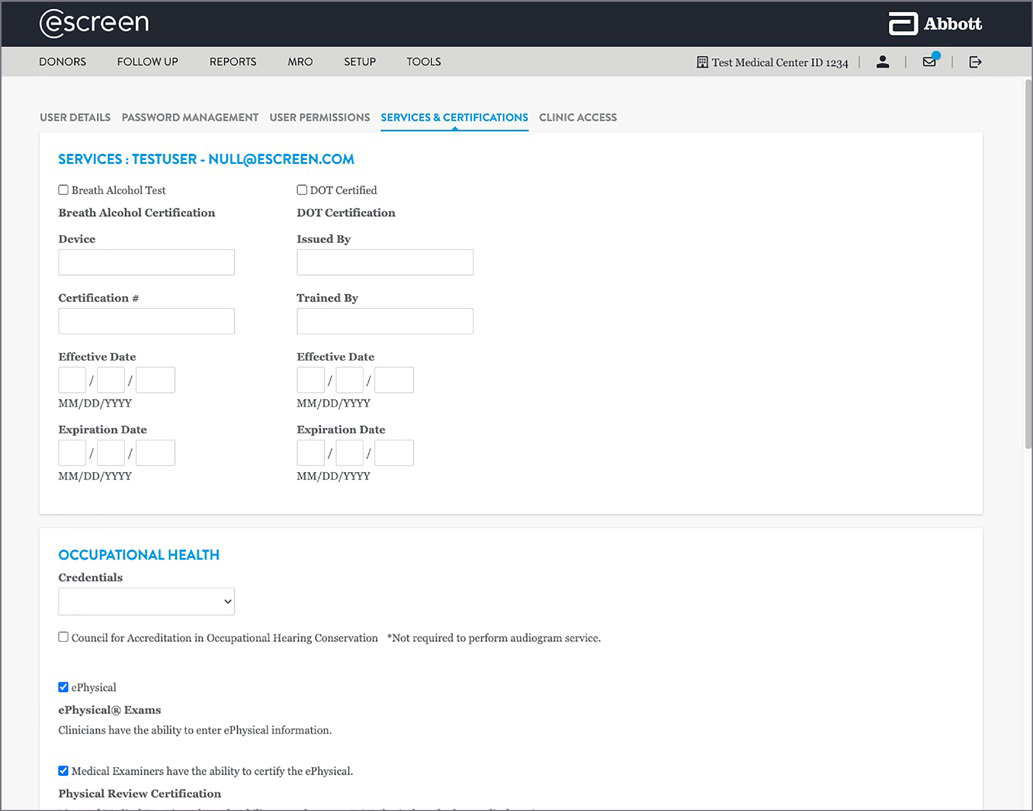Click the DOT Issued By field
This screenshot has width=1033, height=811.
tap(385, 262)
